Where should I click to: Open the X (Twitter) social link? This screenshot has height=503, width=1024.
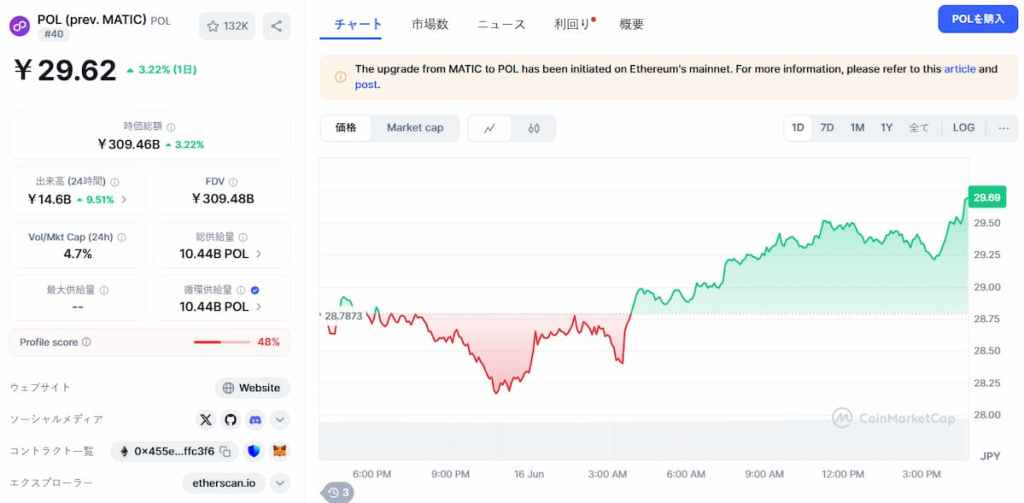(206, 419)
